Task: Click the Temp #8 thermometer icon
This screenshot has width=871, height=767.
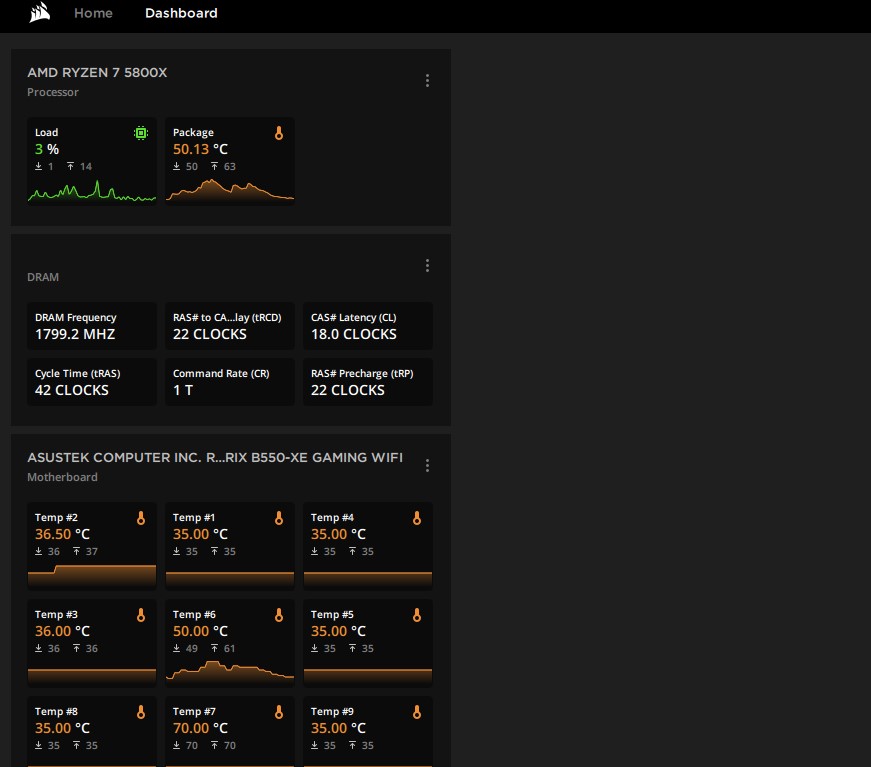Action: coord(141,712)
